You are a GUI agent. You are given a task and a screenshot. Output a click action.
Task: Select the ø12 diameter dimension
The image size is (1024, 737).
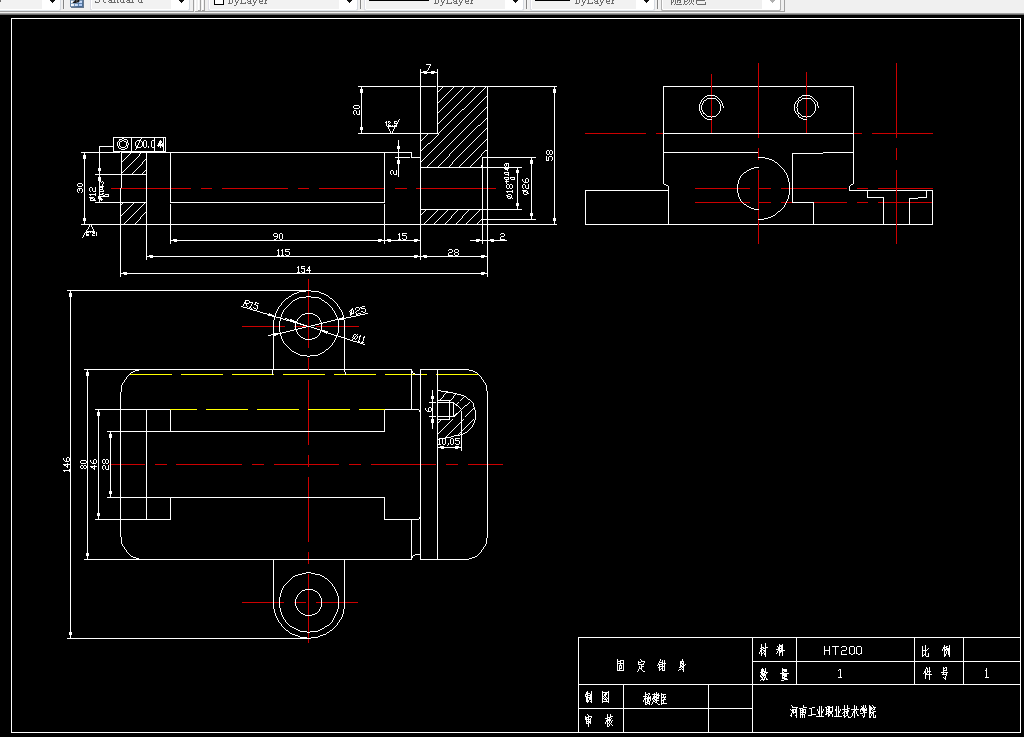[x=92, y=193]
